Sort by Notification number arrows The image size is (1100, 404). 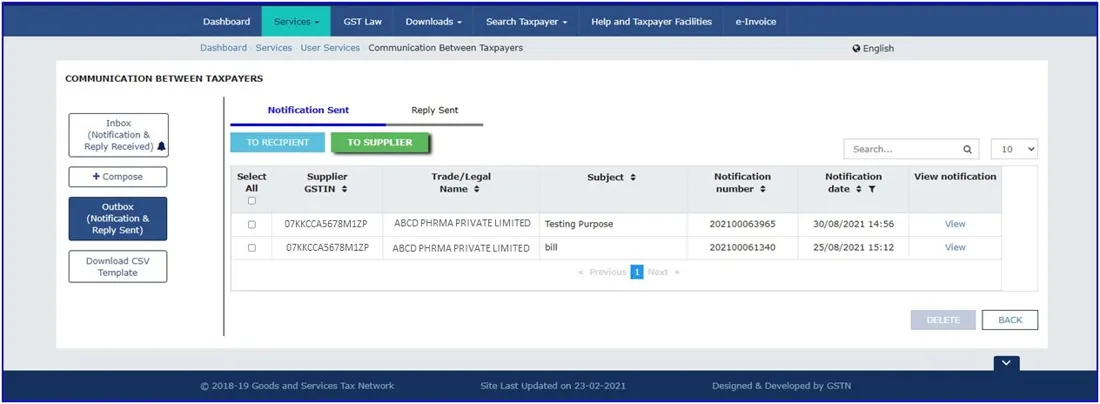pyautogui.click(x=763, y=189)
